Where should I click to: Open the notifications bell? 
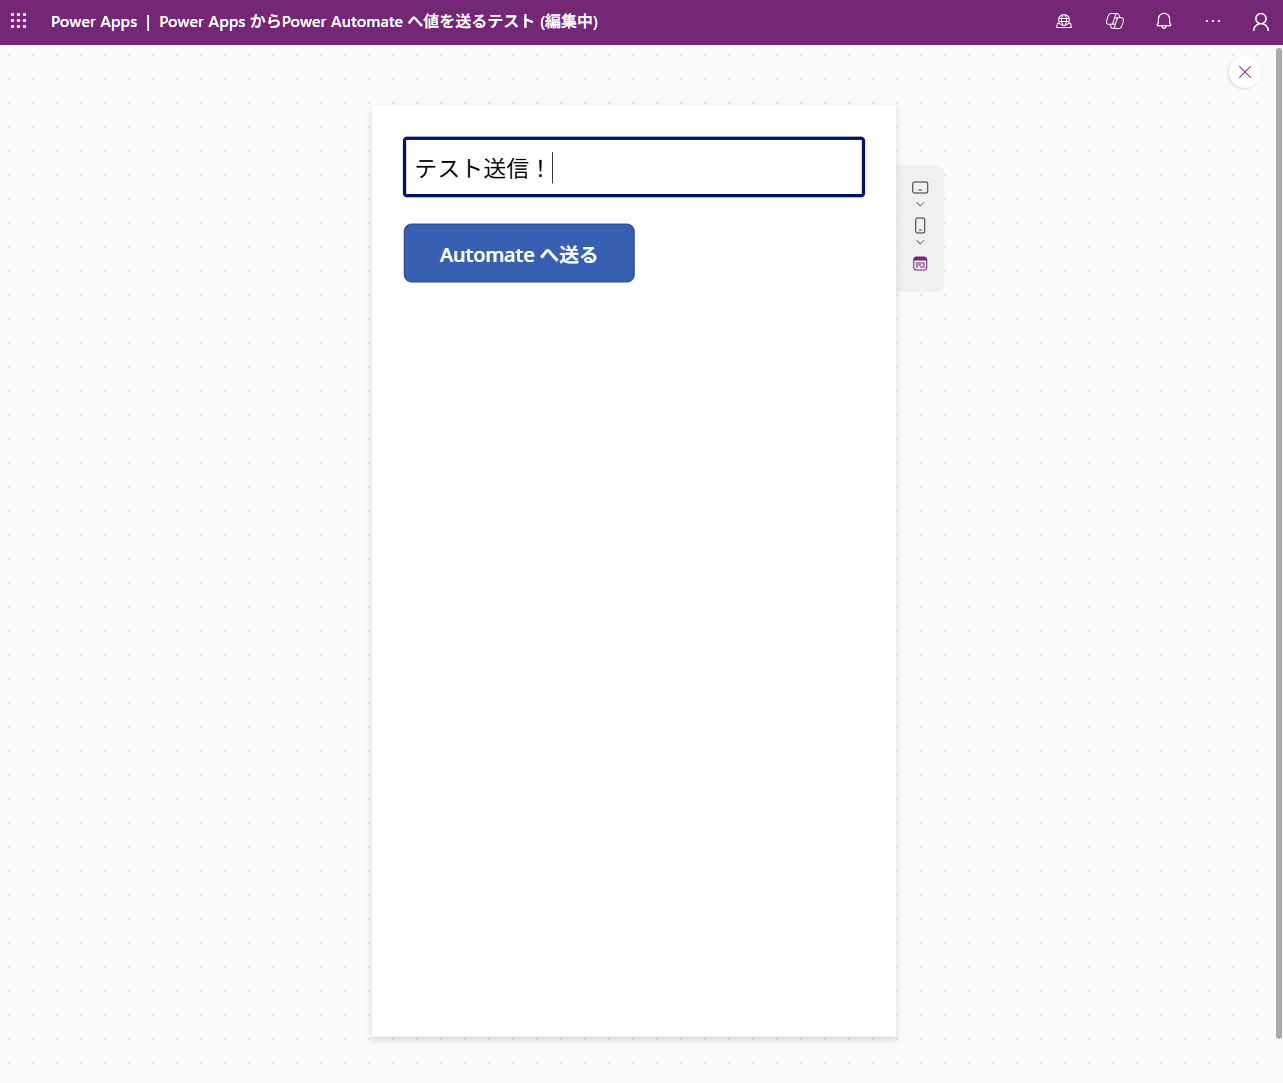pos(1164,21)
